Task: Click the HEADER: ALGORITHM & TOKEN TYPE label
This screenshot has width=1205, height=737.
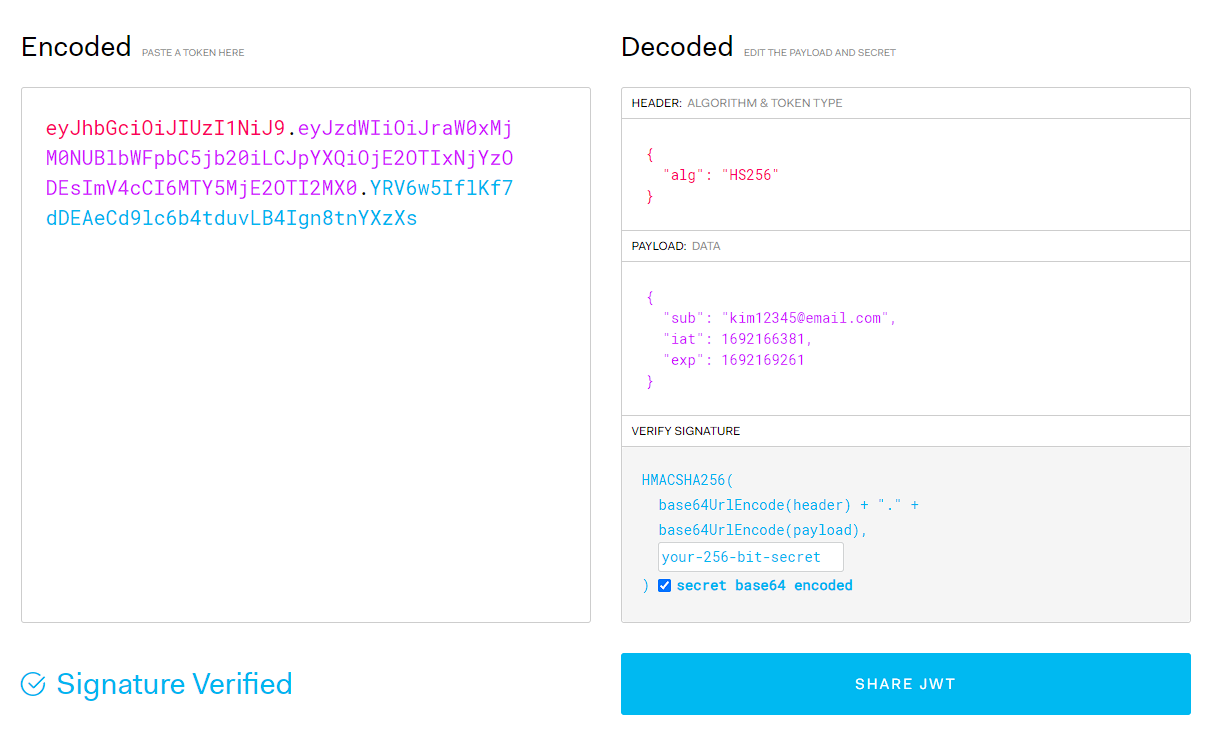Action: pyautogui.click(x=737, y=103)
